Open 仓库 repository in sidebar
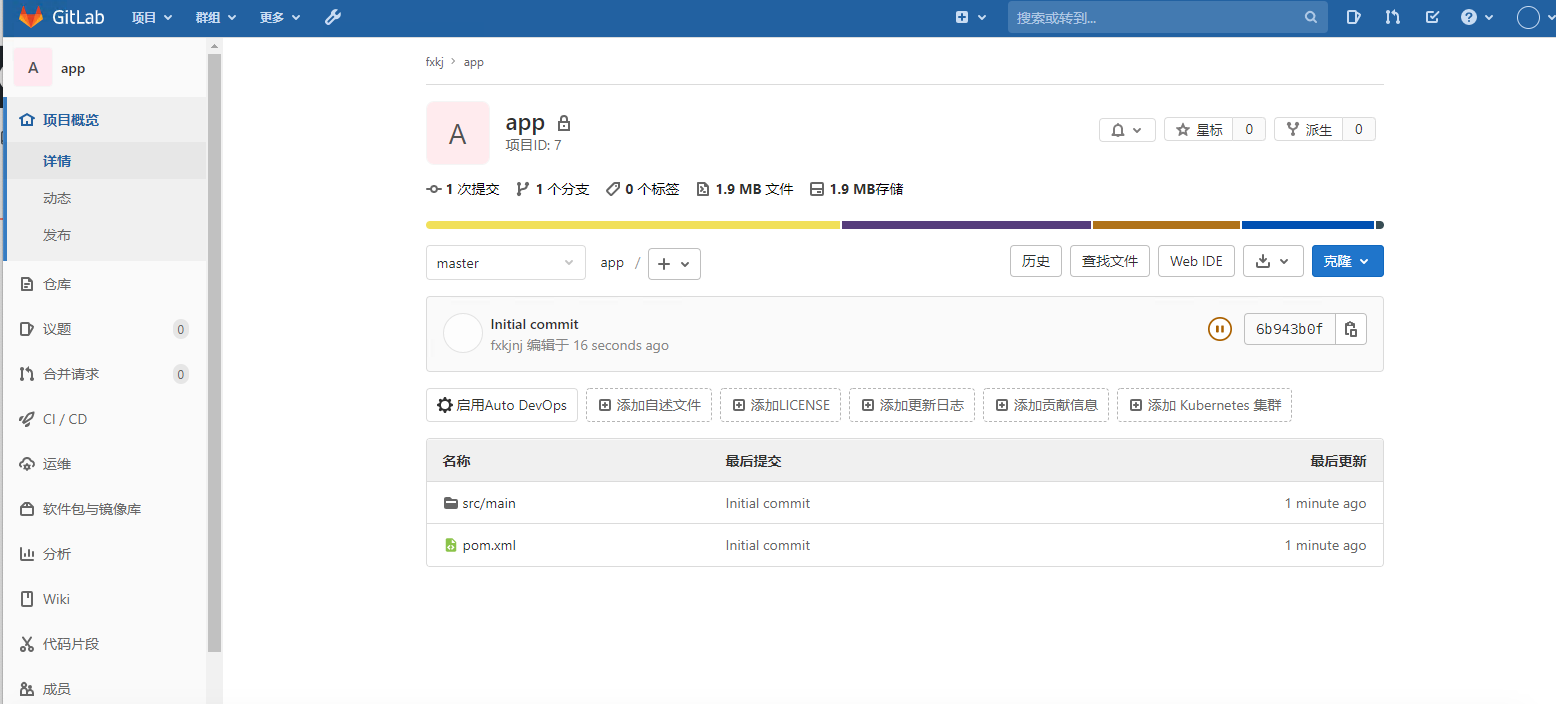 click(106, 284)
